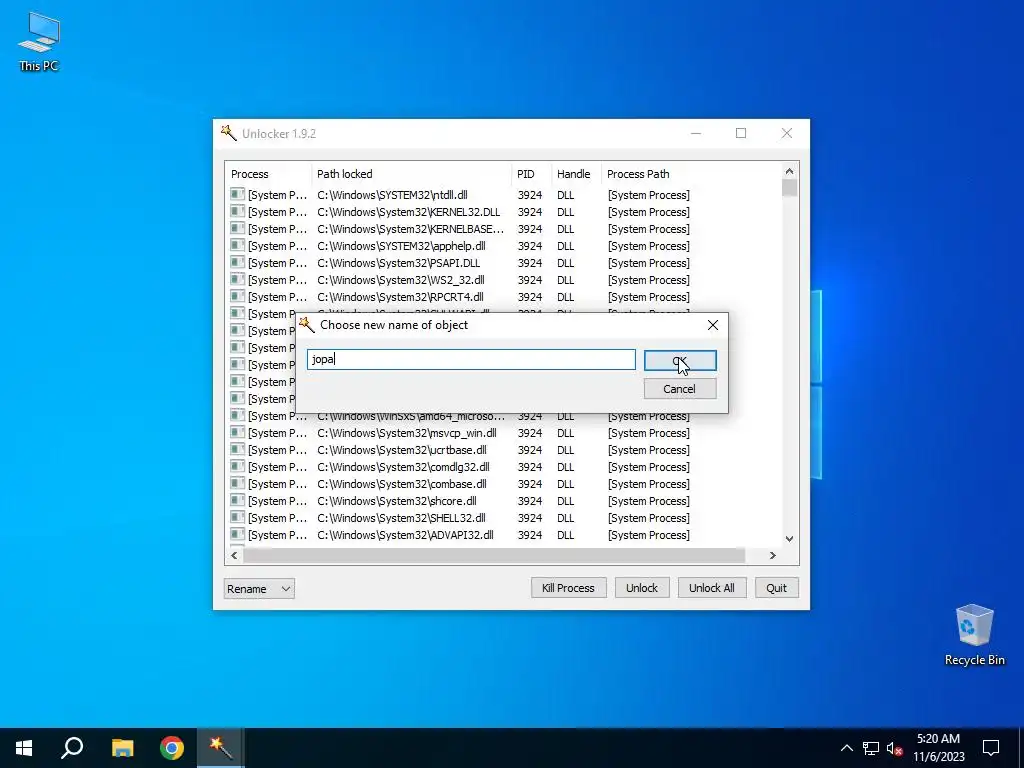This screenshot has height=768, width=1024.
Task: Click the Handle column header
Action: pos(576,174)
